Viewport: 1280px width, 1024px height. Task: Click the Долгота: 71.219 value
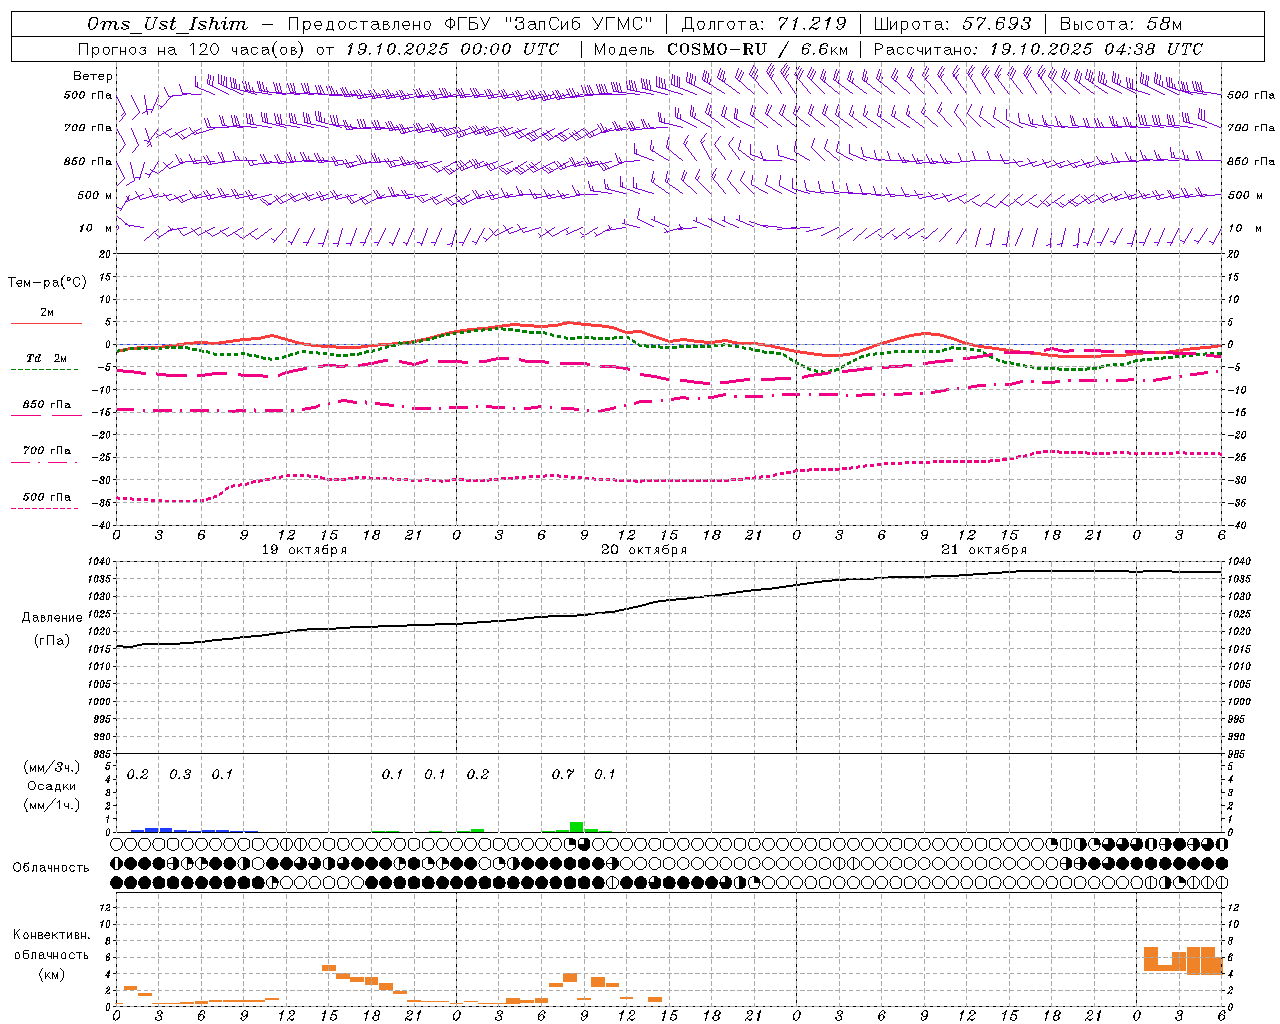coord(764,24)
